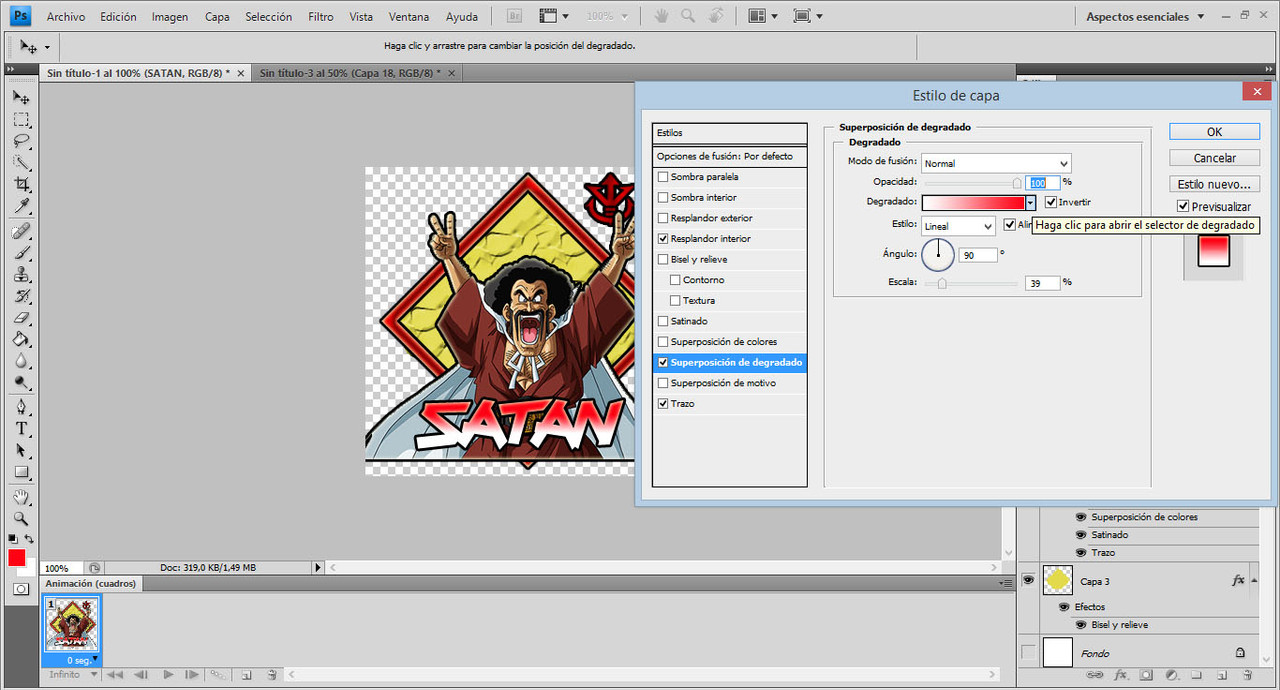Image resolution: width=1280 pixels, height=690 pixels.
Task: Select the Lasso tool
Action: pos(21,141)
